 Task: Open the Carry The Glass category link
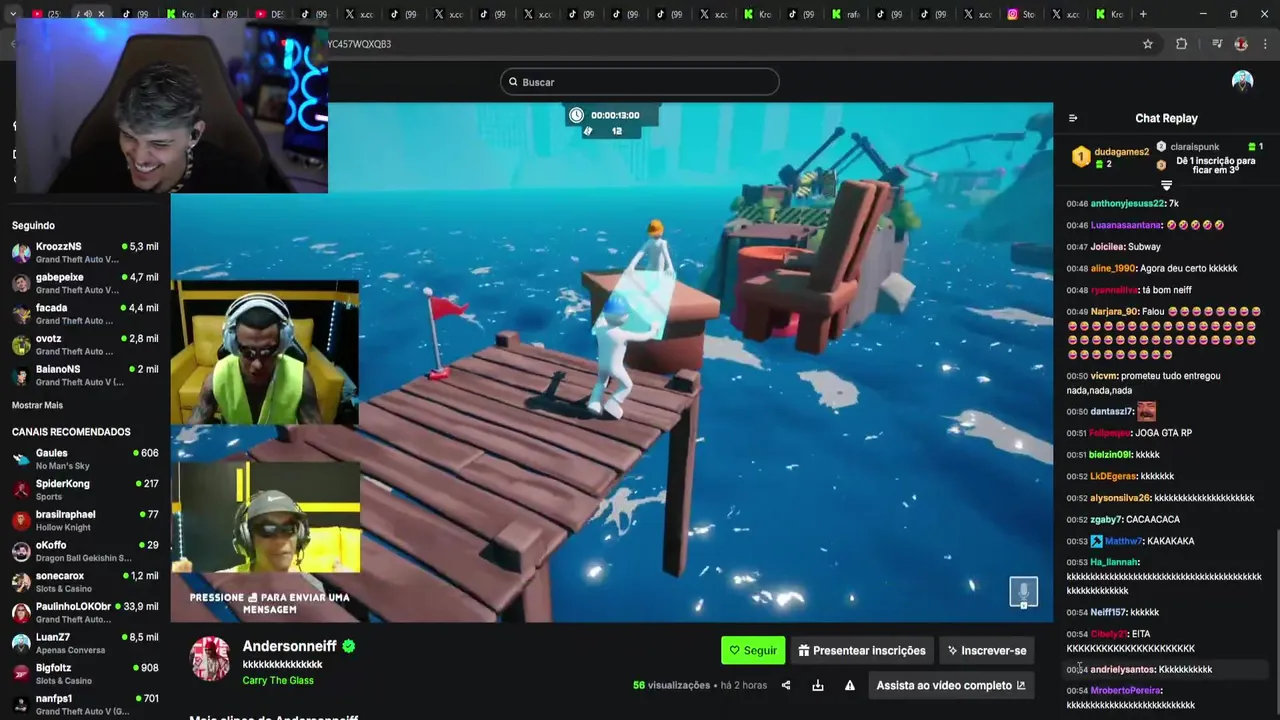(x=278, y=680)
